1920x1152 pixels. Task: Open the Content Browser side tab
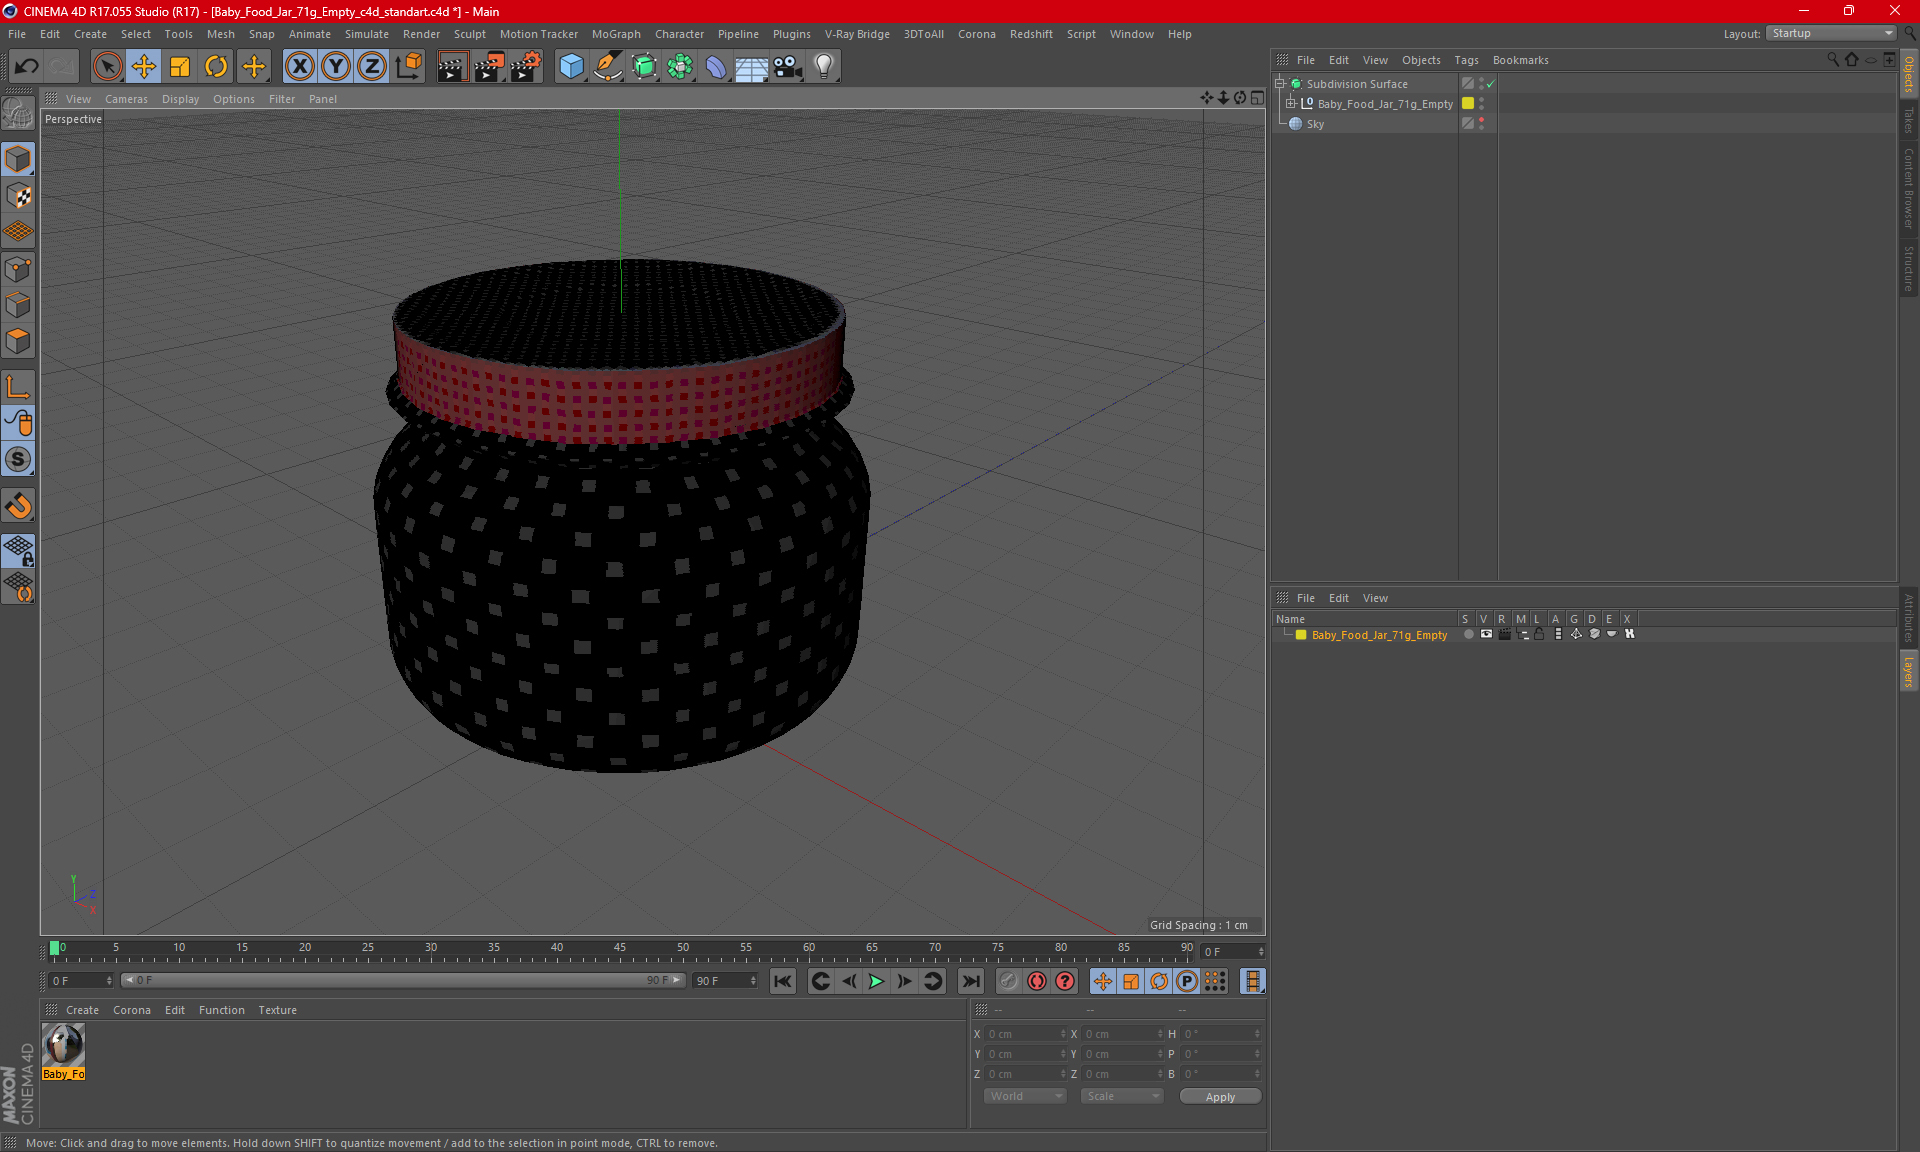[x=1909, y=188]
